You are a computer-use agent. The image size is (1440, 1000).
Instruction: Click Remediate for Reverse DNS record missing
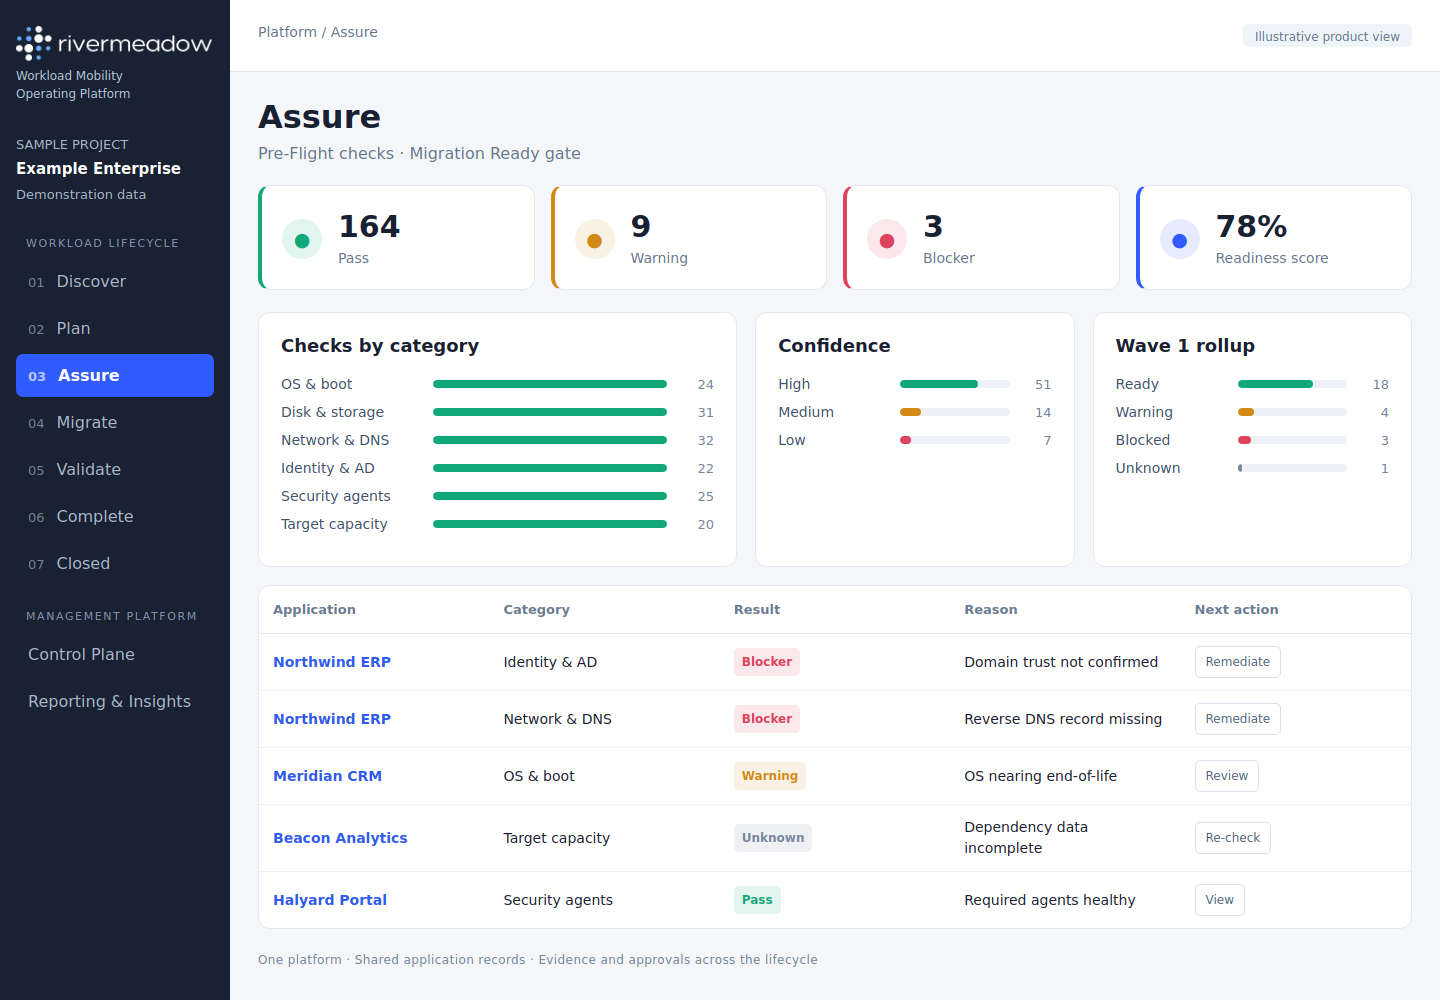click(x=1238, y=719)
